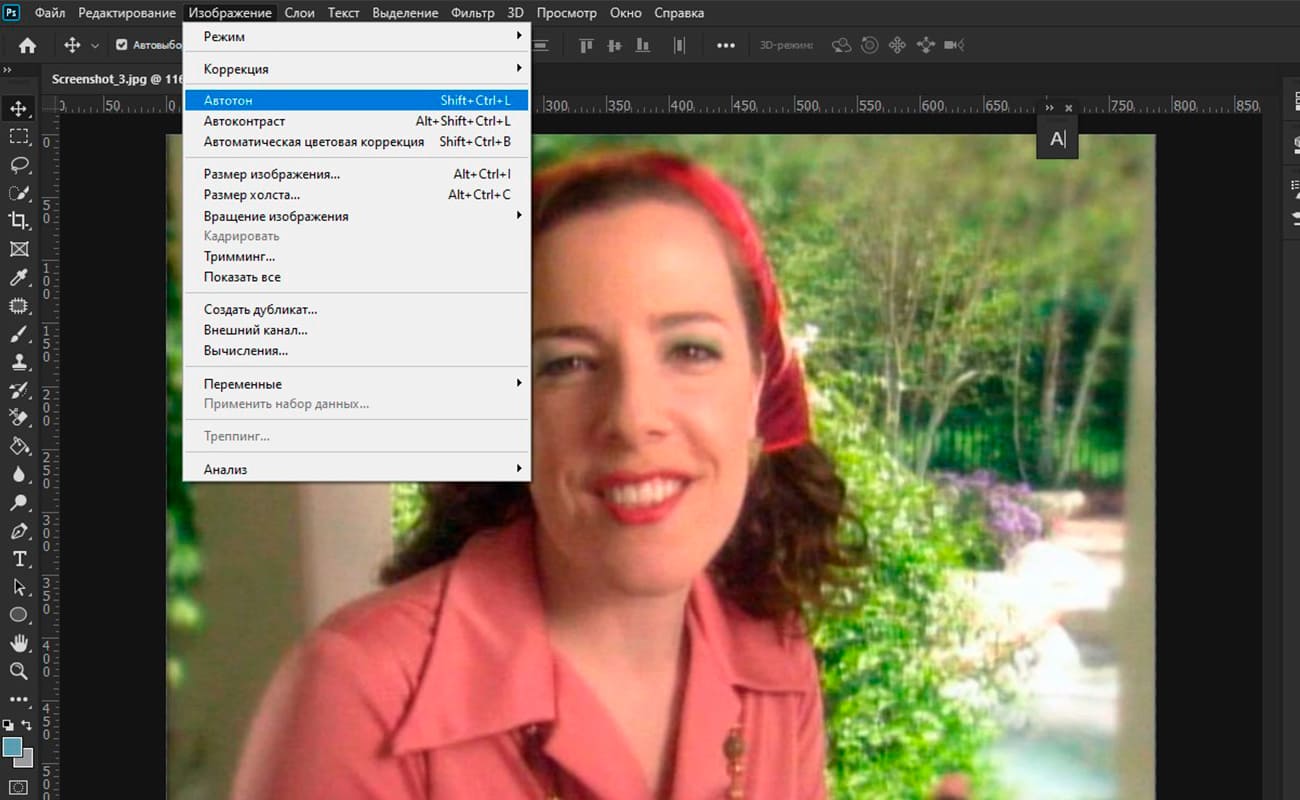Viewport: 1300px width, 800px height.
Task: Select the Crop tool
Action: 19,220
